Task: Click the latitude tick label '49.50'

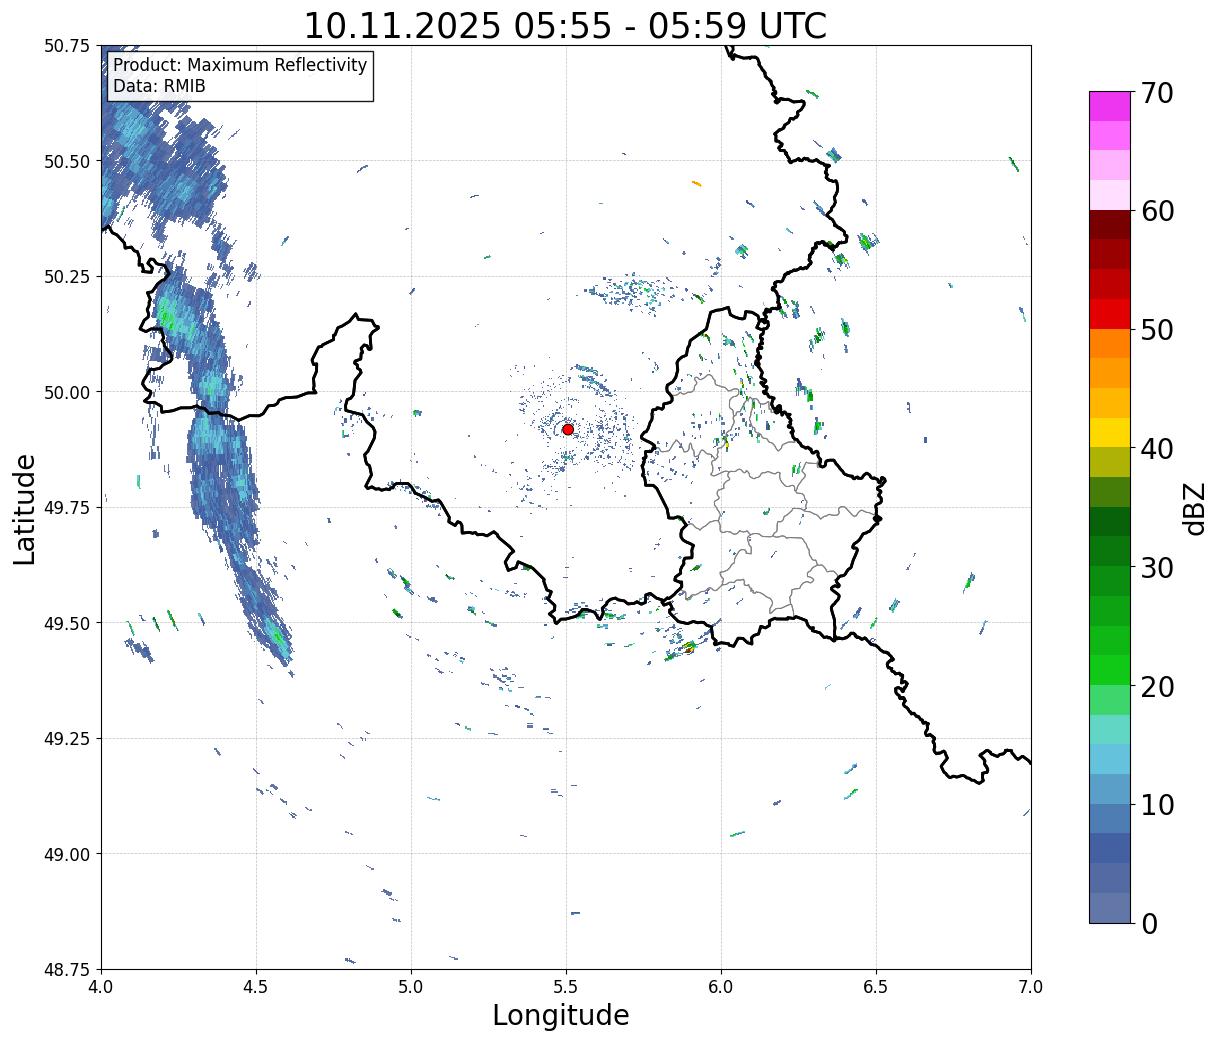Action: [66, 623]
